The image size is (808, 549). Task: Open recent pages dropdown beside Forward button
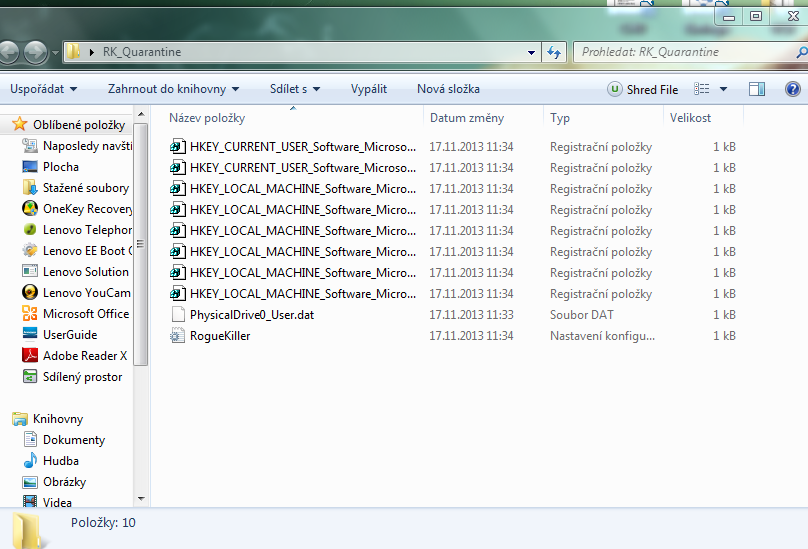(x=55, y=53)
